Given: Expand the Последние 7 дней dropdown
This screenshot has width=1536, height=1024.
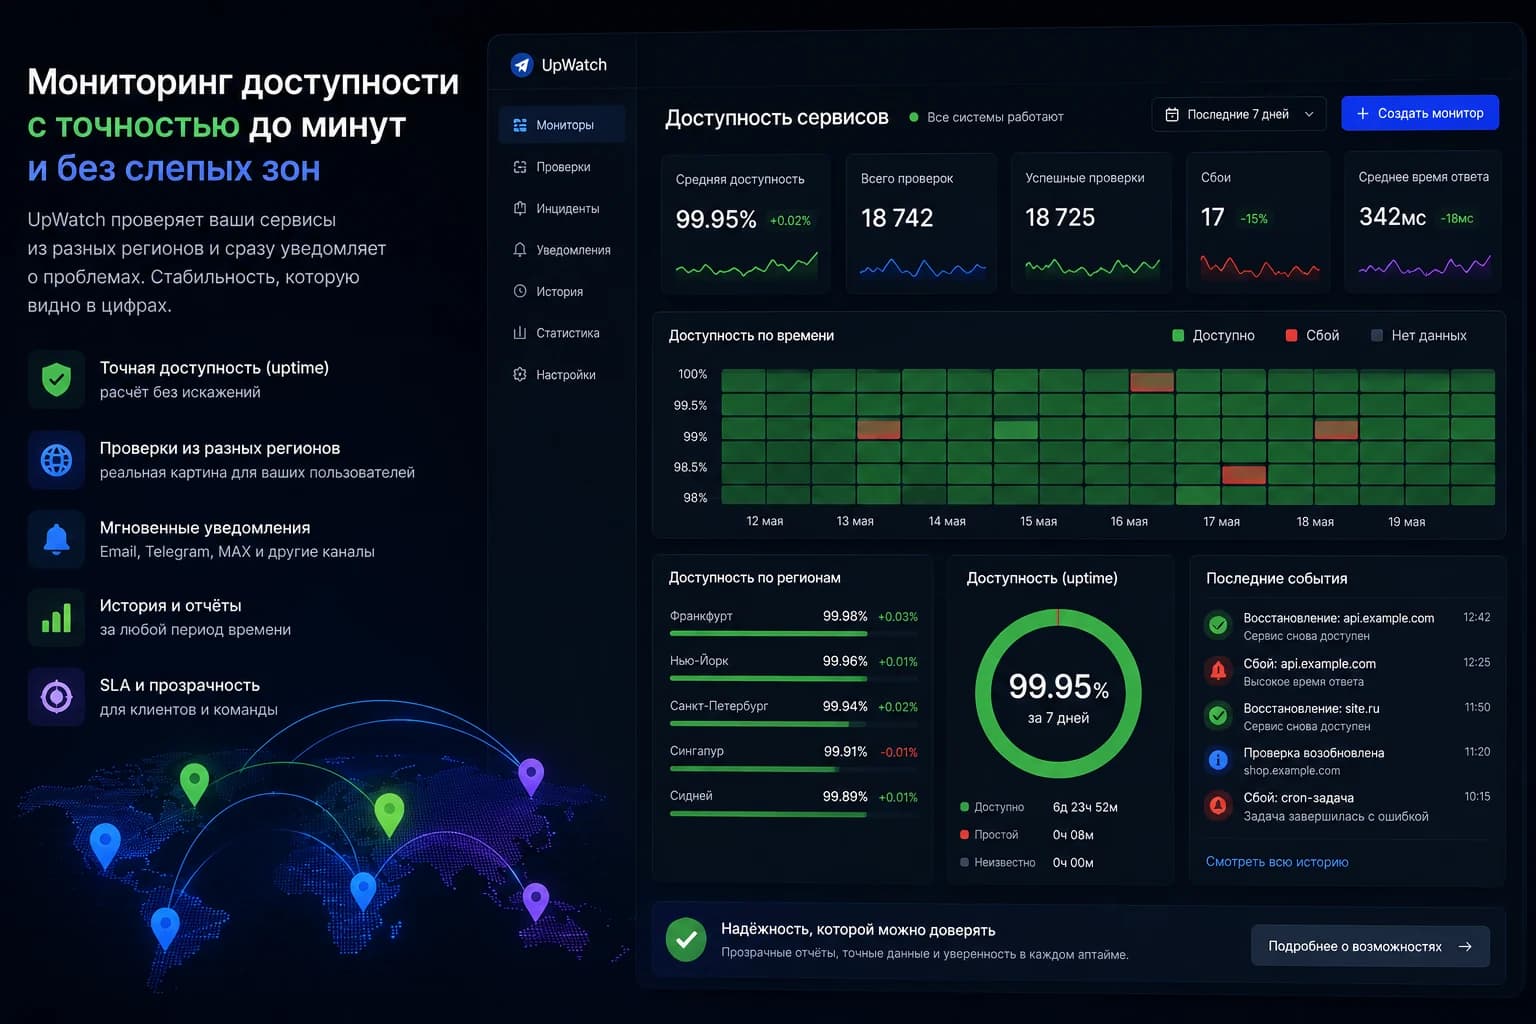Looking at the screenshot, I should tap(1239, 114).
